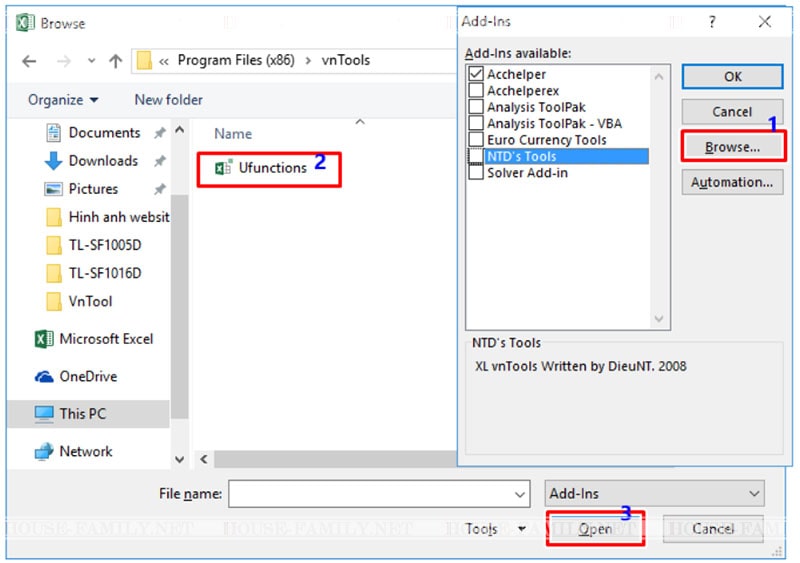800x563 pixels.
Task: Click the pin icon next to Documents
Action: click(160, 133)
